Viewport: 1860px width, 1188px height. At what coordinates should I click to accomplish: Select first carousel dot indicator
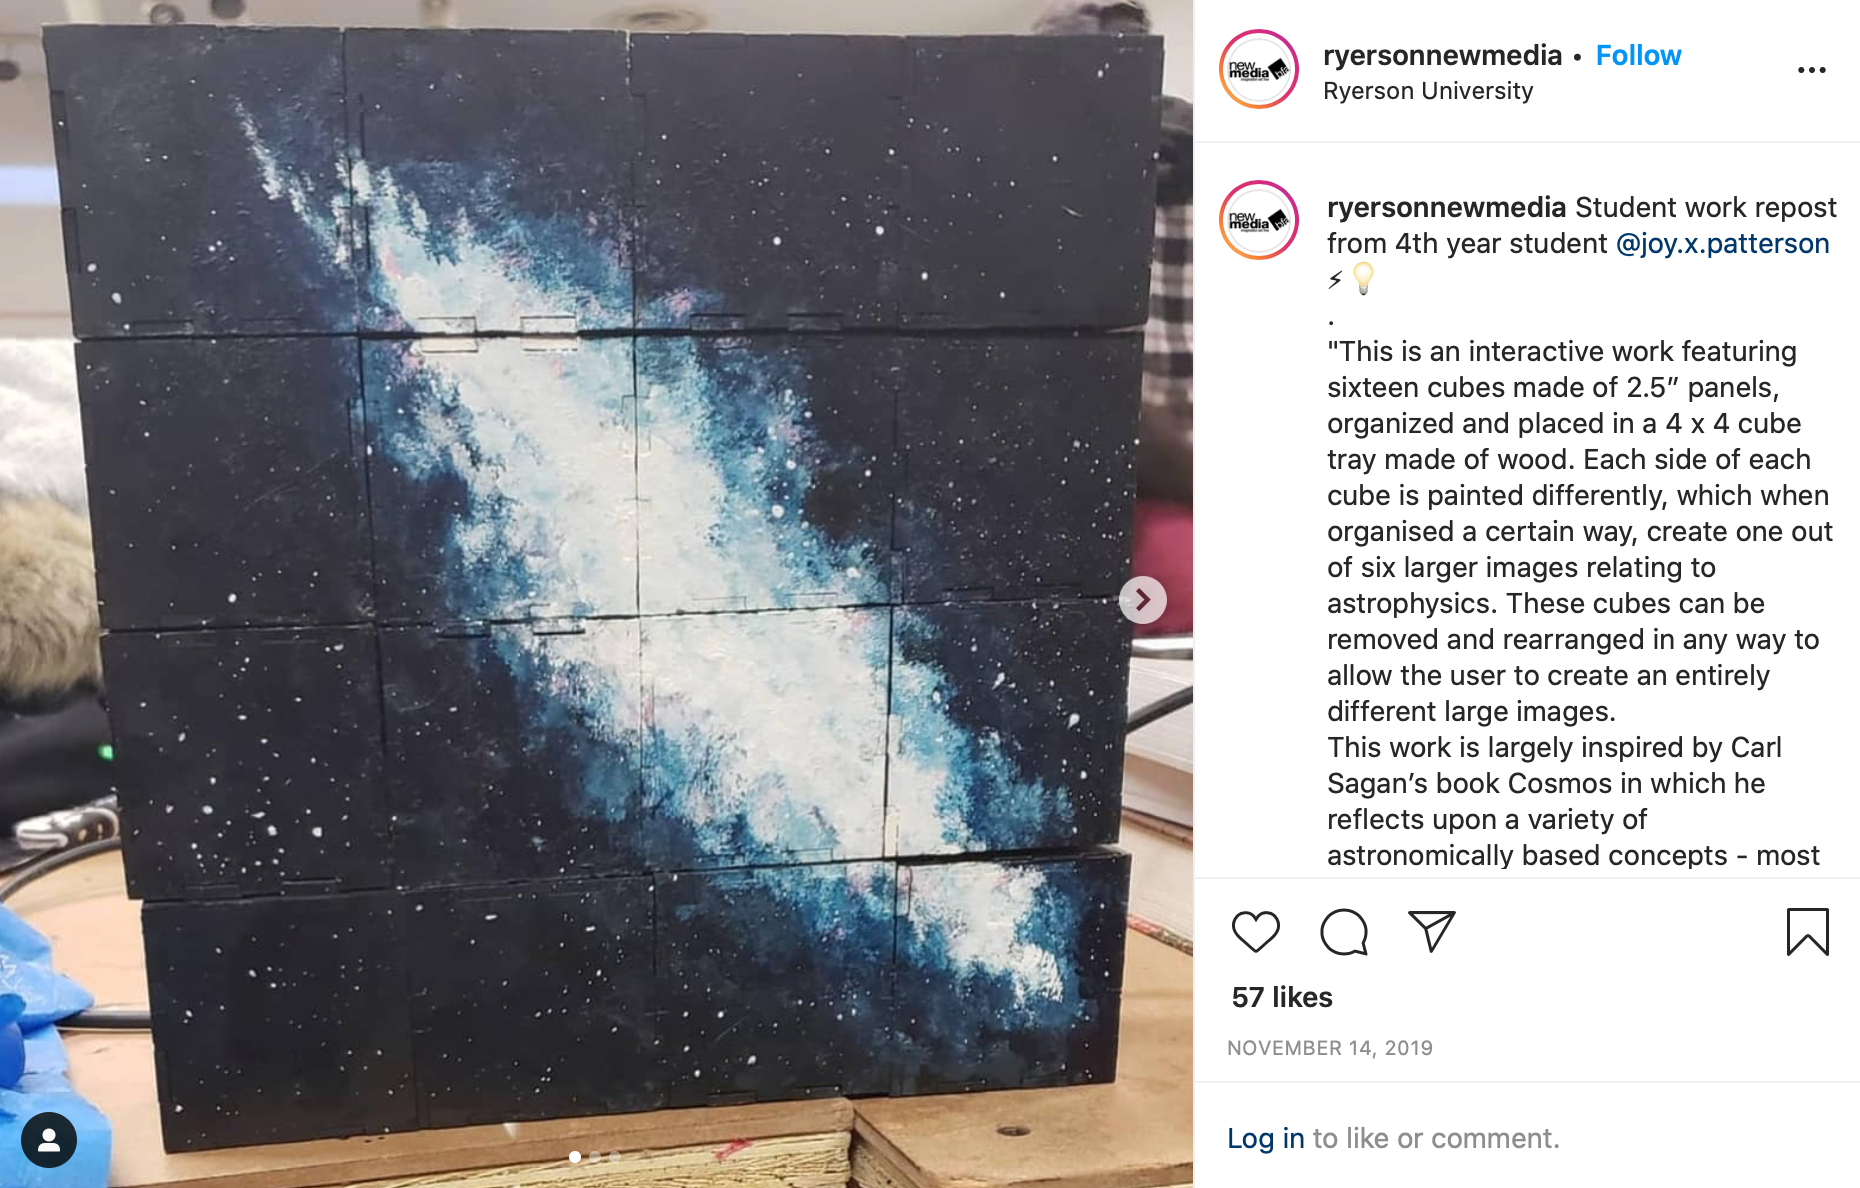click(x=575, y=1156)
